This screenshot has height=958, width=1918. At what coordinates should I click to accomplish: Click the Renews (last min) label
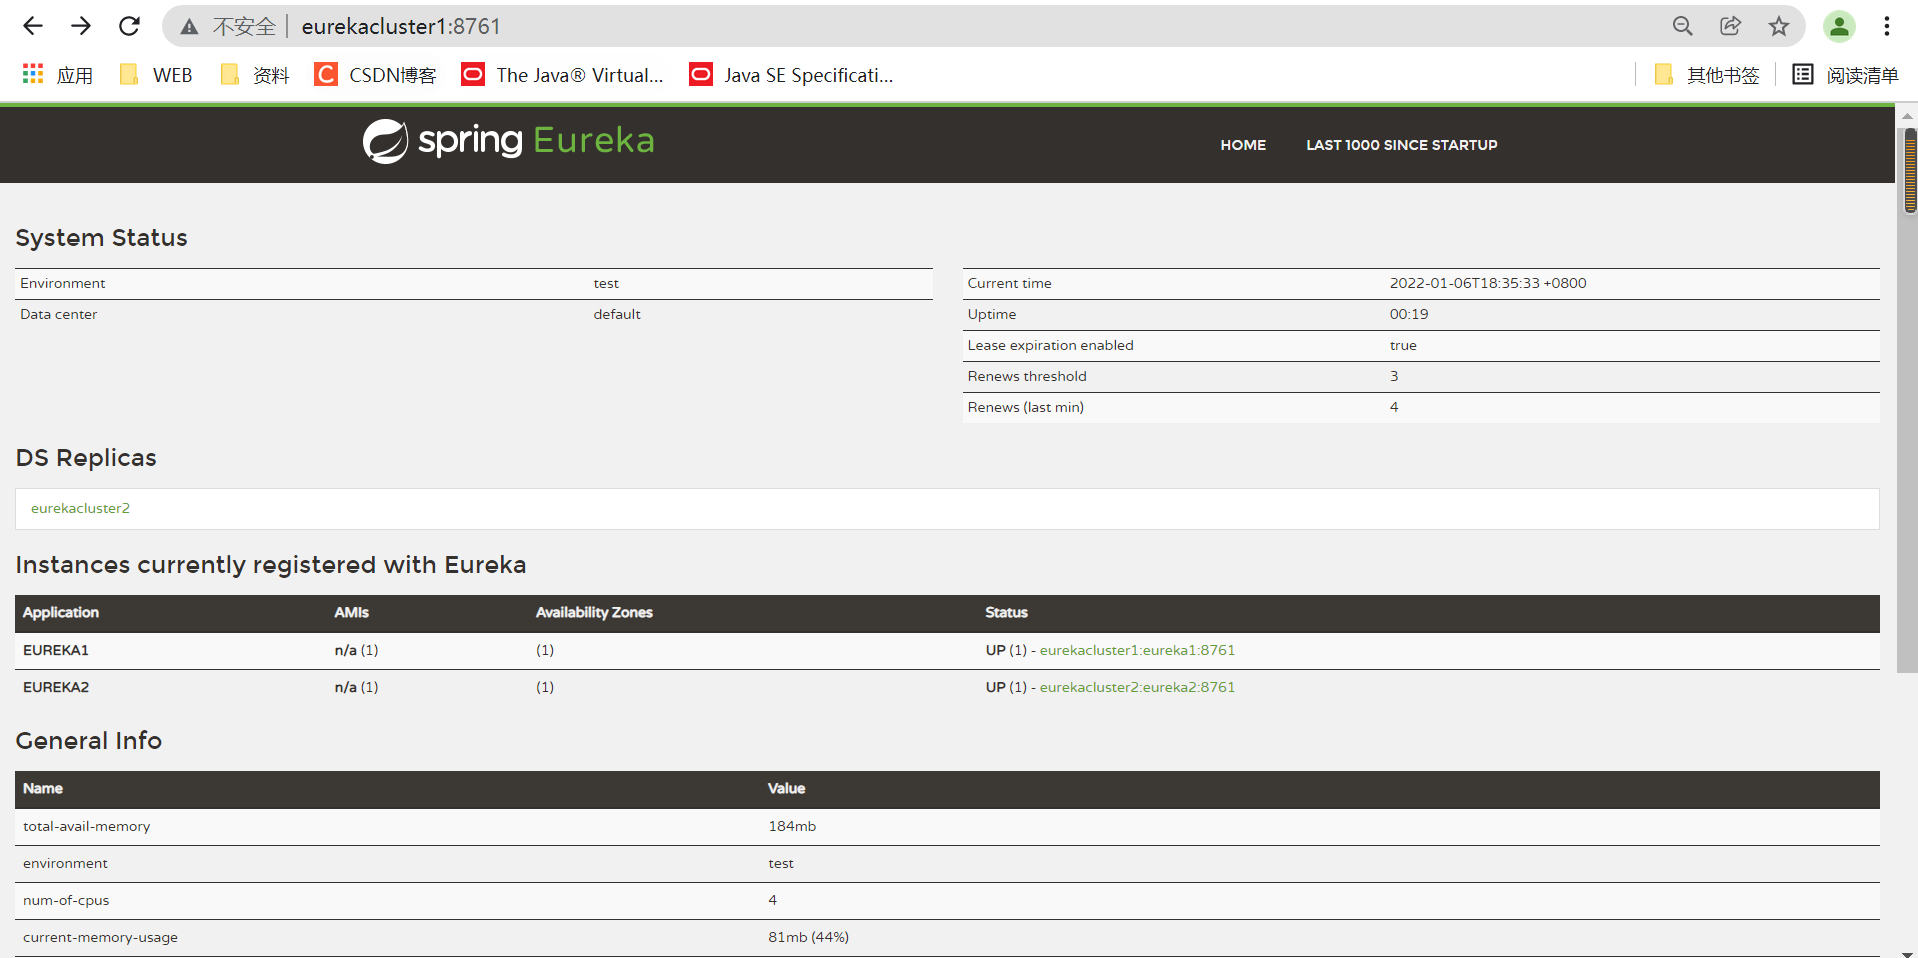pos(1025,407)
